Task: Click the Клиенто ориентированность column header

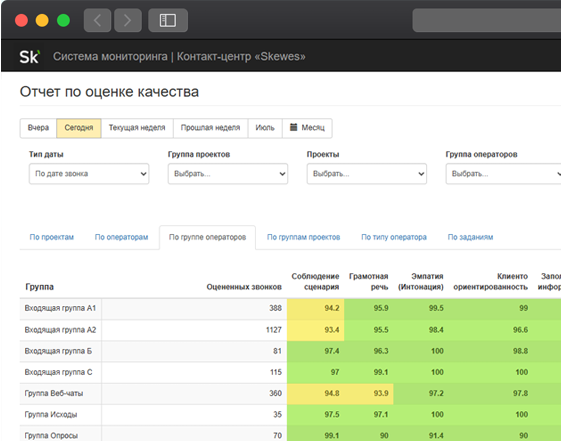Action: coord(491,281)
